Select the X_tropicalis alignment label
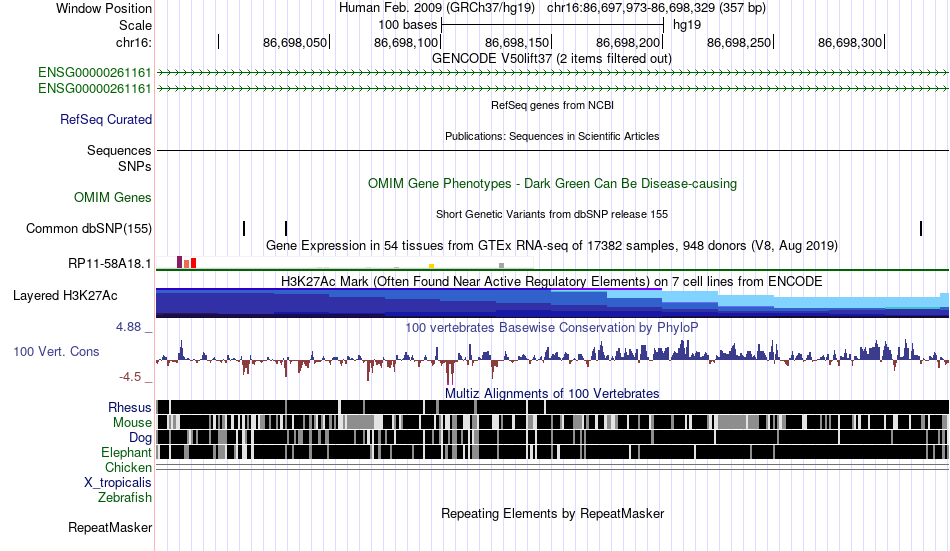 [118, 483]
